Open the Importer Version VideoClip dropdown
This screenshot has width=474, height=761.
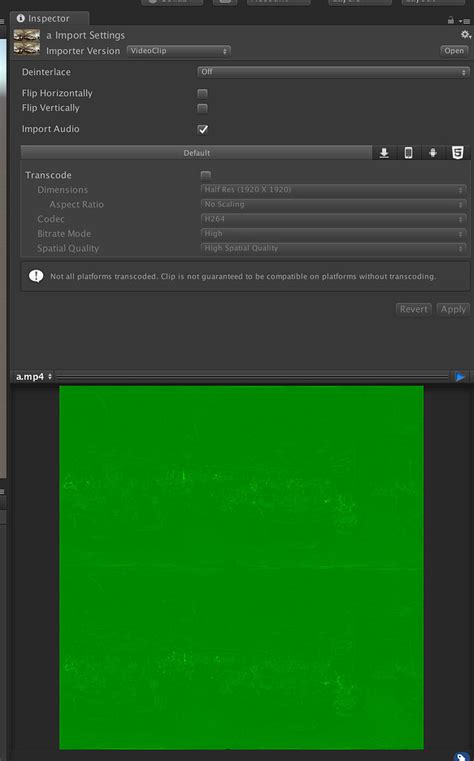[x=179, y=51]
